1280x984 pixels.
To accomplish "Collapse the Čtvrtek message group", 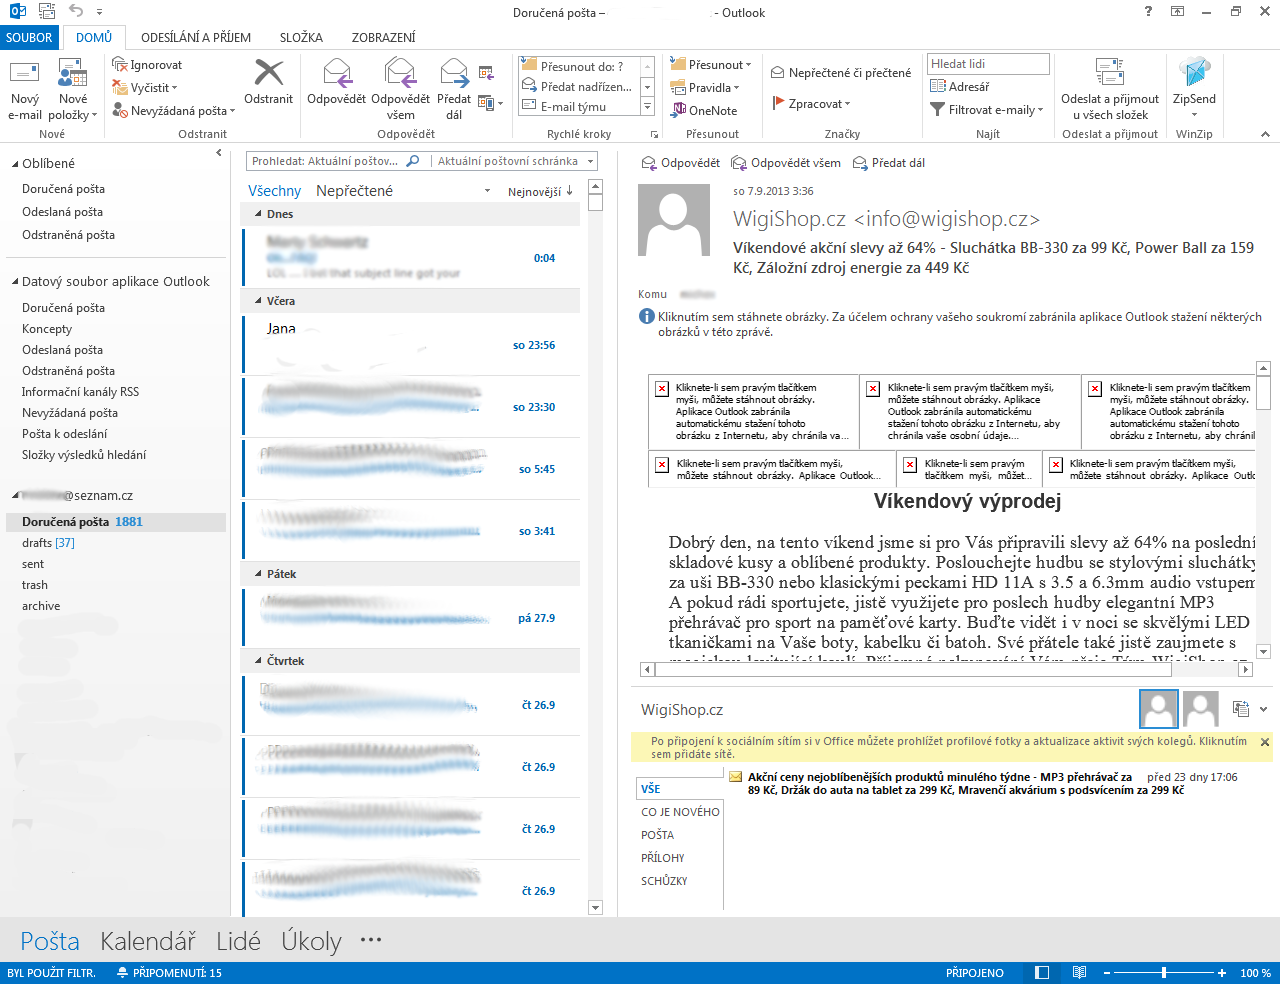I will pos(259,661).
